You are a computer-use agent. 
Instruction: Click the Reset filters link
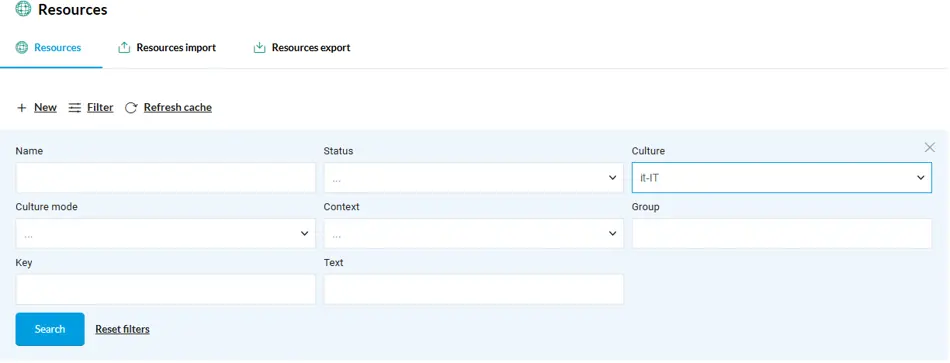point(122,329)
